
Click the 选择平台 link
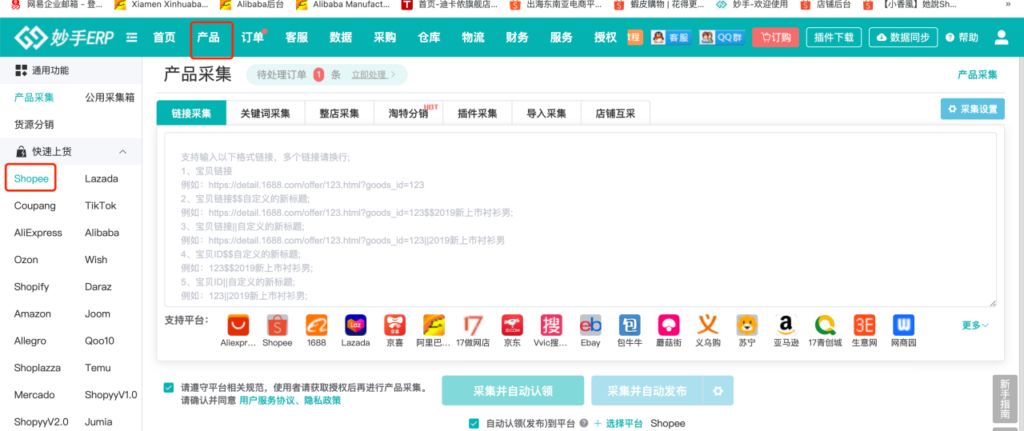coord(618,423)
